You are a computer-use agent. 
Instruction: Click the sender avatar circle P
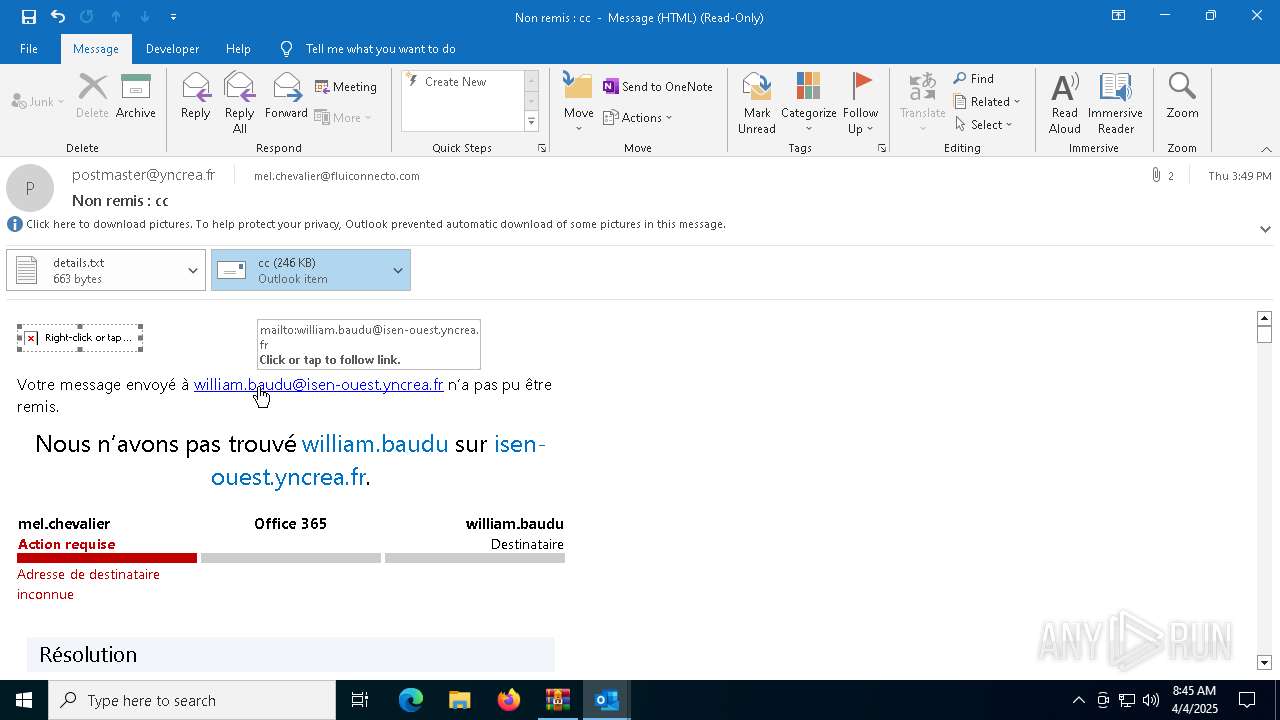coord(30,188)
